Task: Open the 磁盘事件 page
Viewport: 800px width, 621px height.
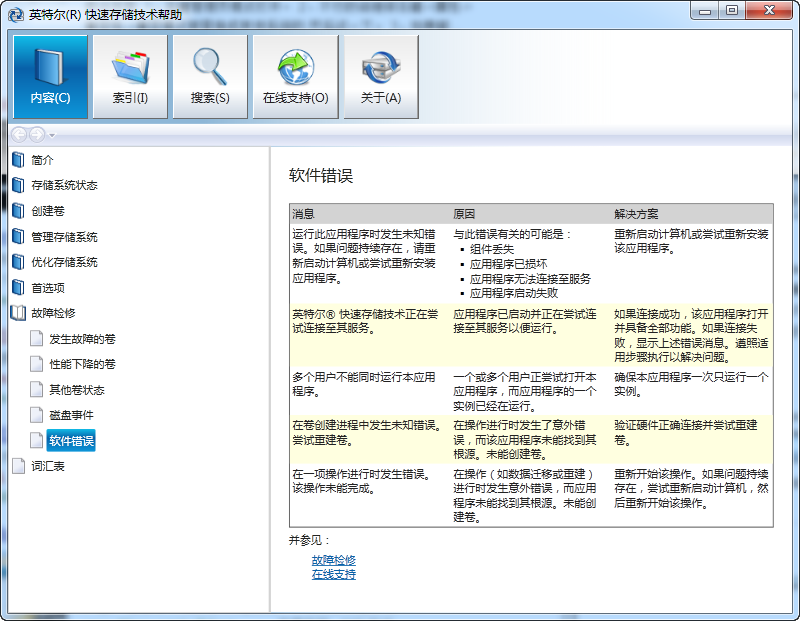Action: click(x=71, y=415)
